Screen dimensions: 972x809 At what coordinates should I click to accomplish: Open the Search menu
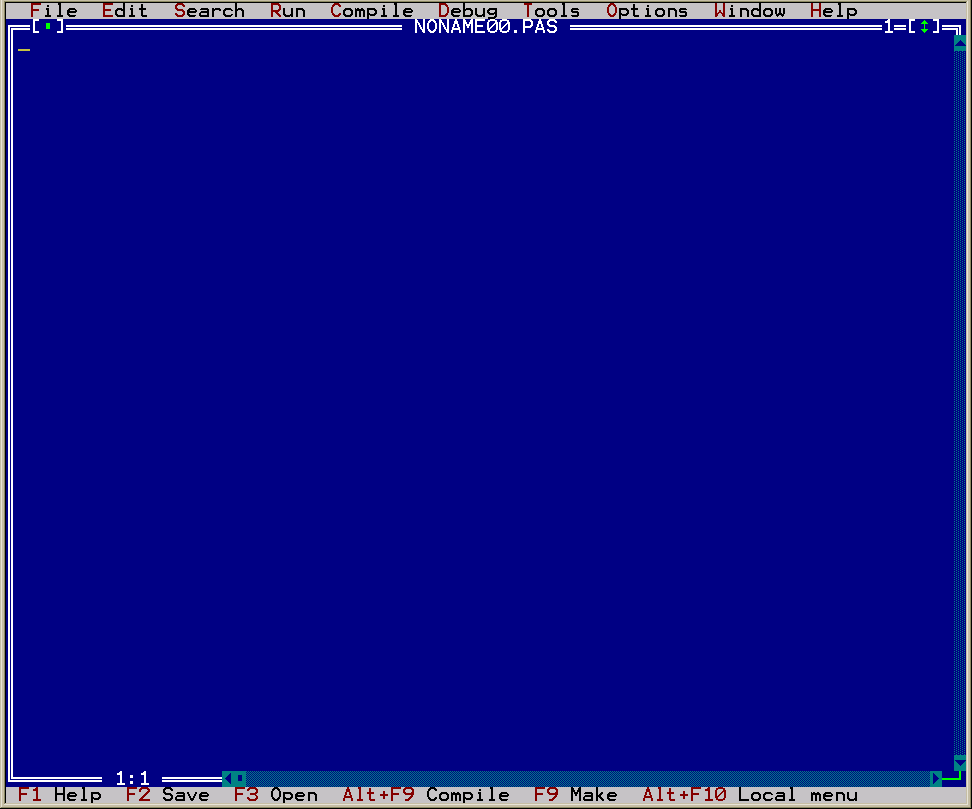[210, 11]
